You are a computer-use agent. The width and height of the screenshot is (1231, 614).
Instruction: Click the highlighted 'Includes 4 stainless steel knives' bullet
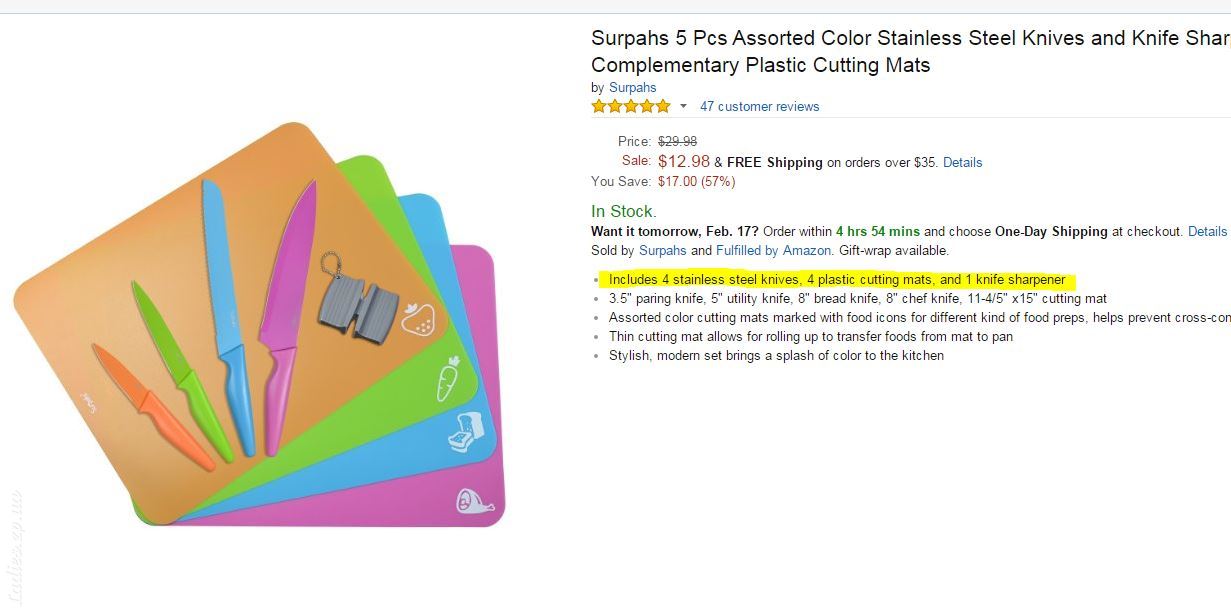pyautogui.click(x=837, y=279)
